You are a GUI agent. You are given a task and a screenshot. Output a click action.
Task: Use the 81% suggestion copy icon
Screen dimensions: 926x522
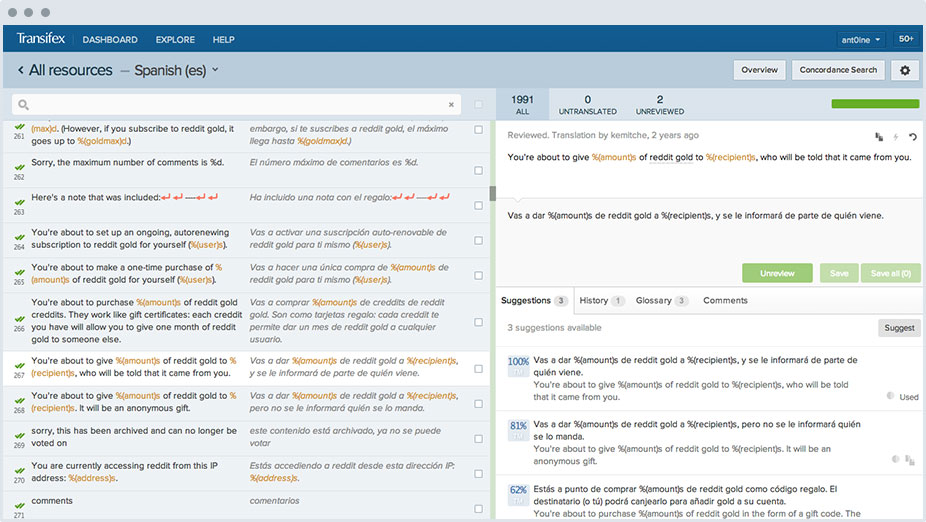tap(909, 459)
